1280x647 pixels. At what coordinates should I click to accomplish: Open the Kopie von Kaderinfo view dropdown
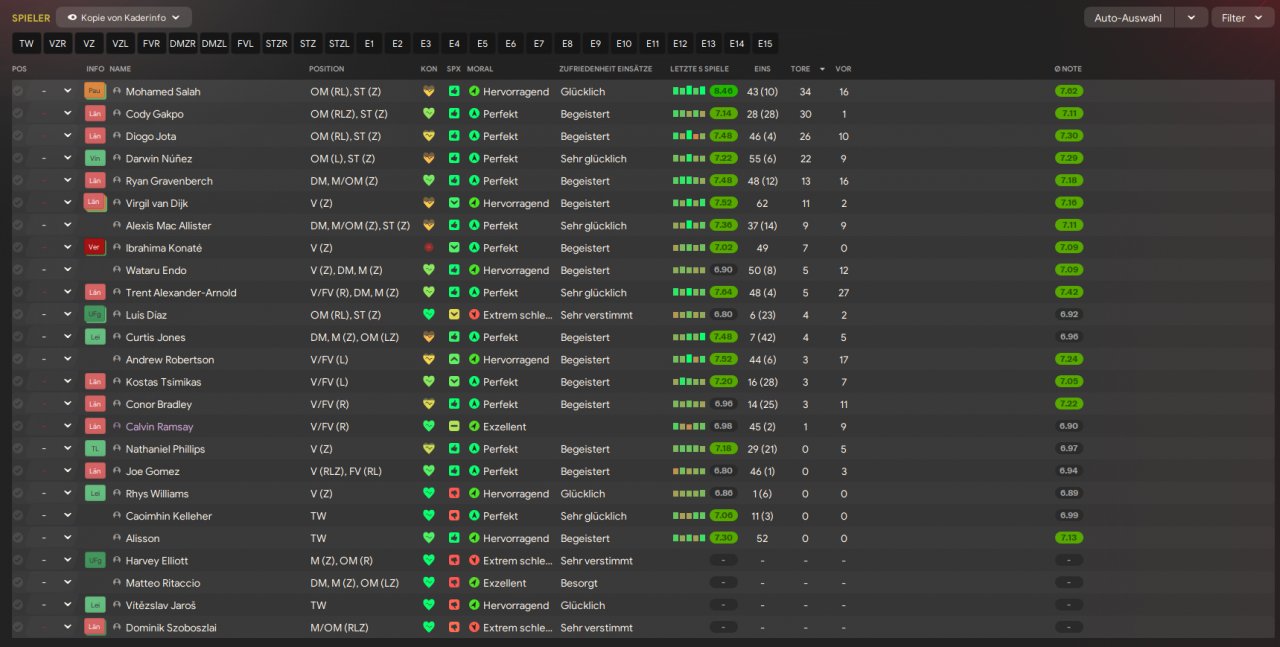tap(124, 17)
